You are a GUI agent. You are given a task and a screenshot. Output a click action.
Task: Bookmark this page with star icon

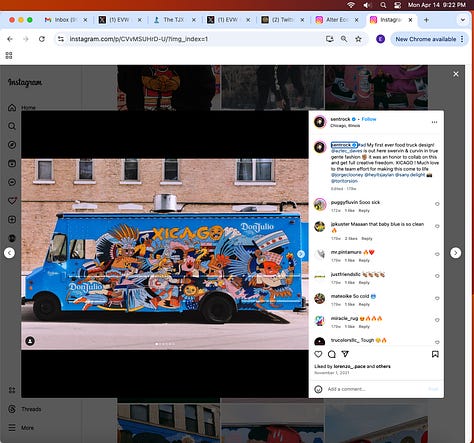358,39
